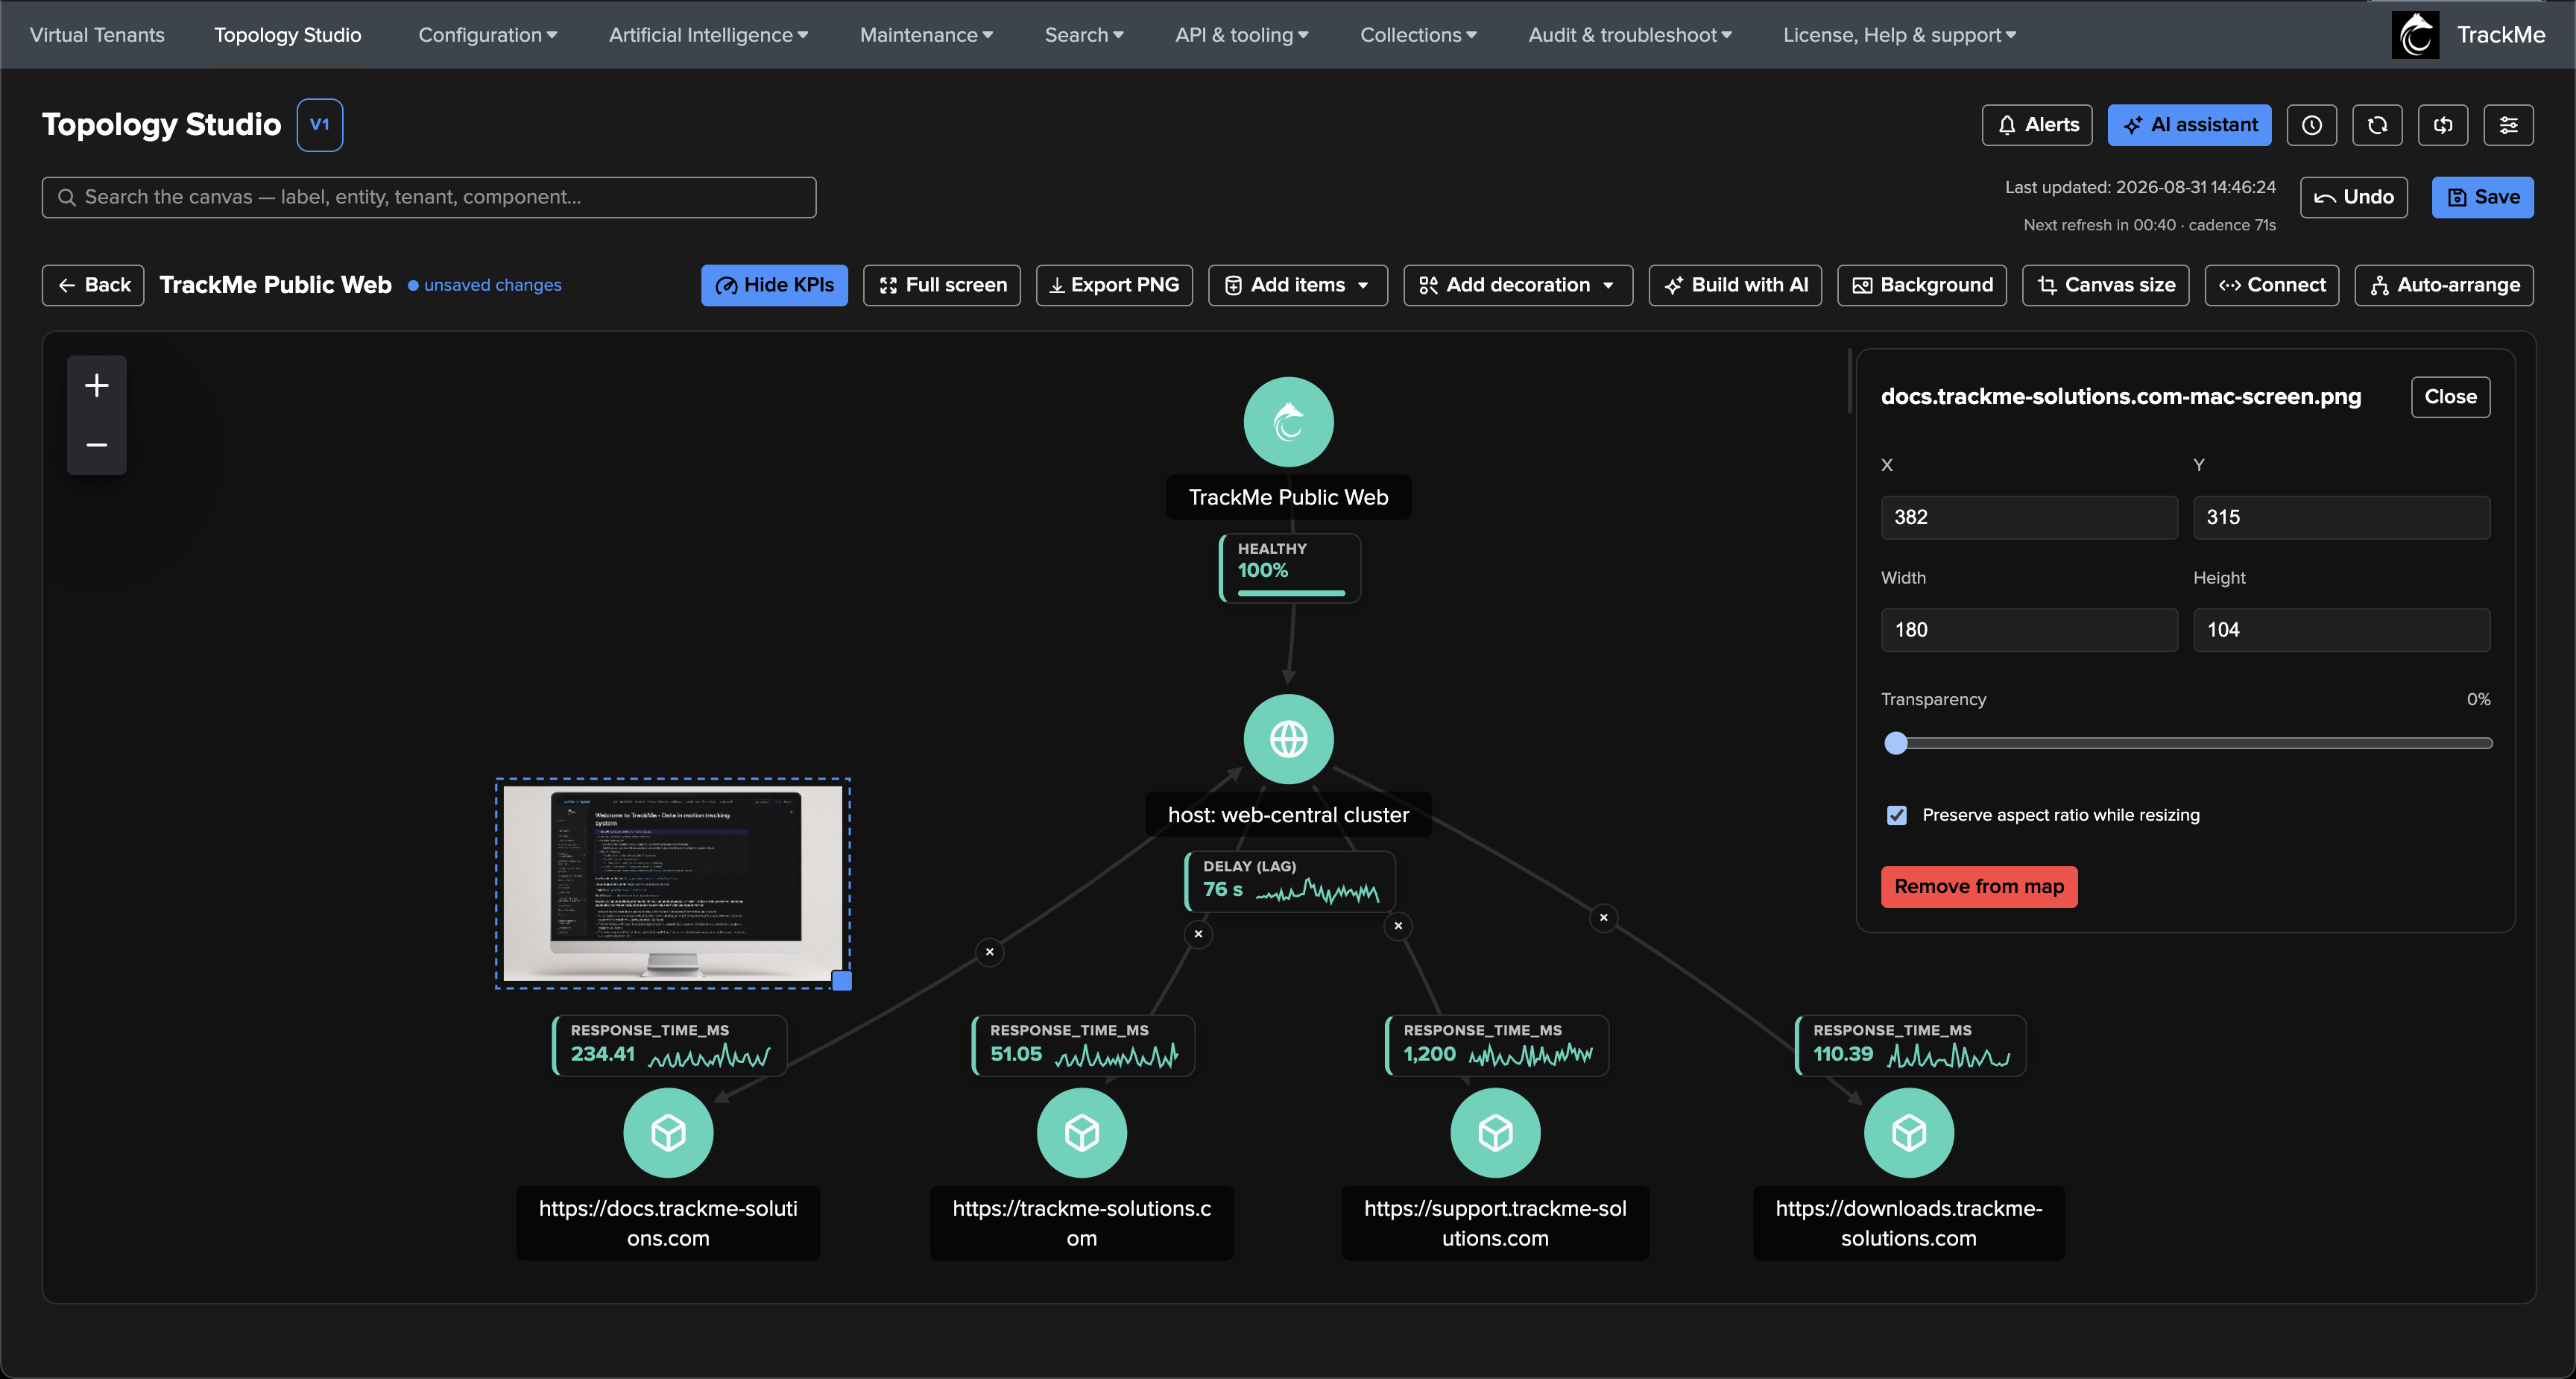Zoom in with the plus canvas control
Screen dimensions: 2576x1379
click(x=97, y=385)
